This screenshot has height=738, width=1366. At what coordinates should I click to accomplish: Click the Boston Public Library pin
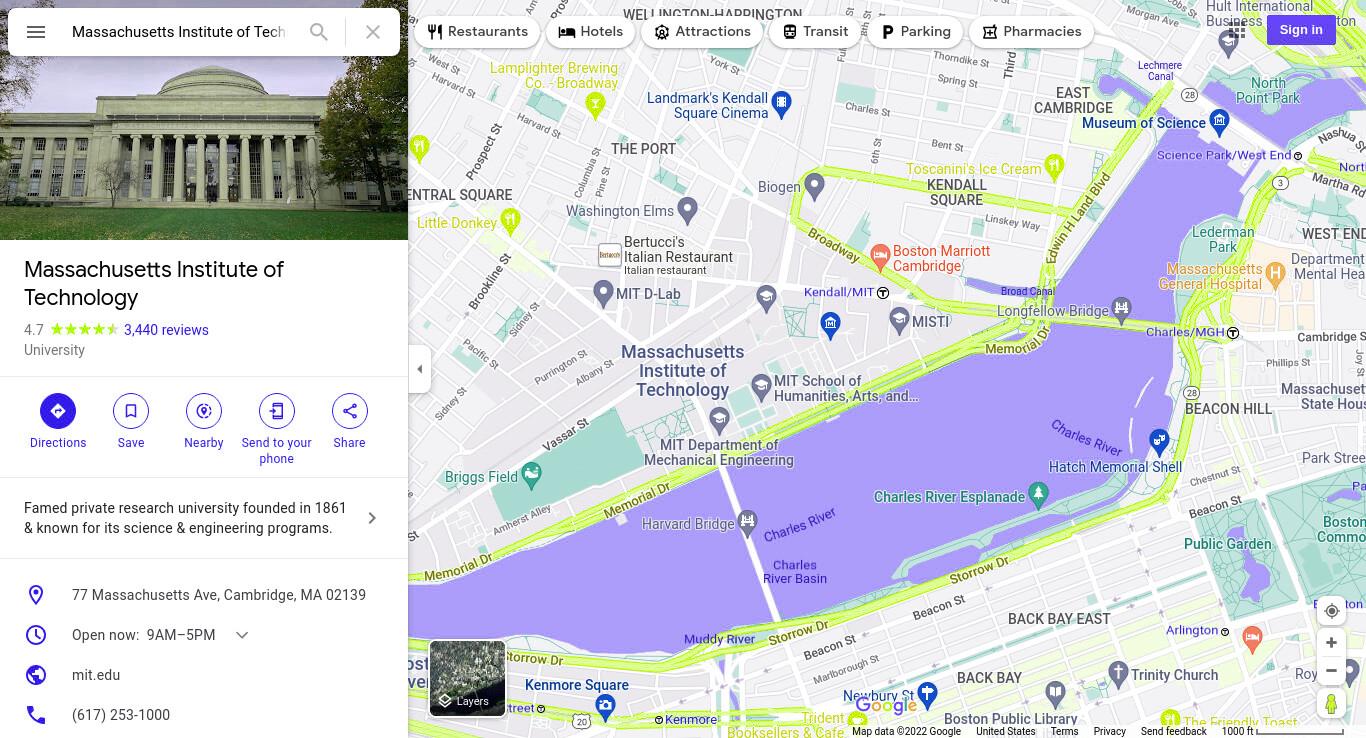(x=1055, y=691)
